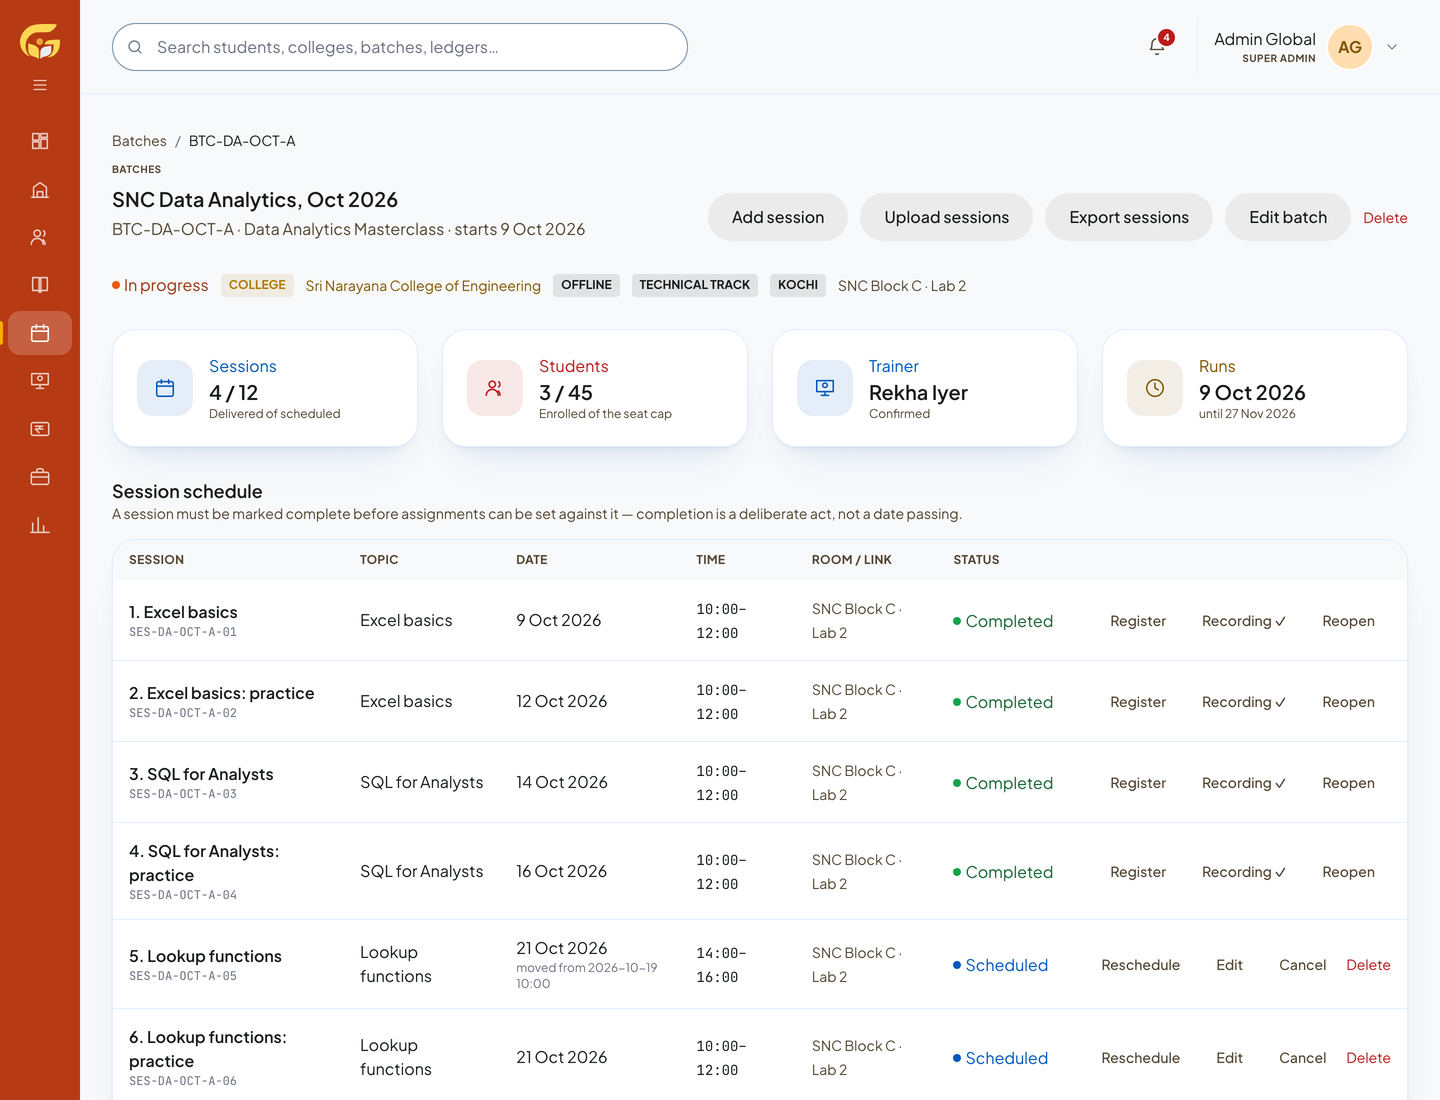Cancel session 5 Lookup functions
Image resolution: width=1440 pixels, height=1100 pixels.
click(1302, 965)
